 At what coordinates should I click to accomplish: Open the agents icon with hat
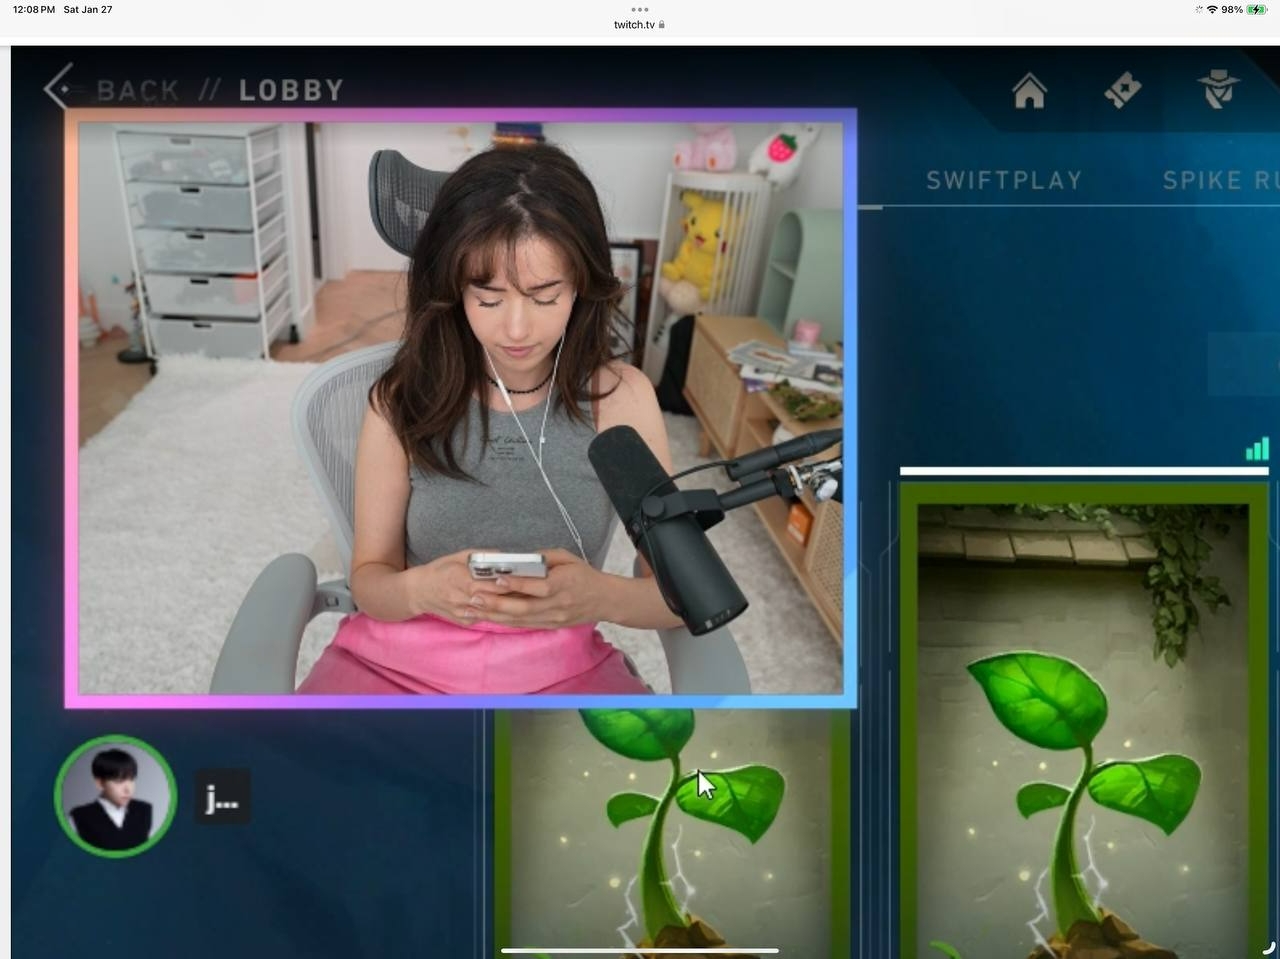(x=1218, y=90)
